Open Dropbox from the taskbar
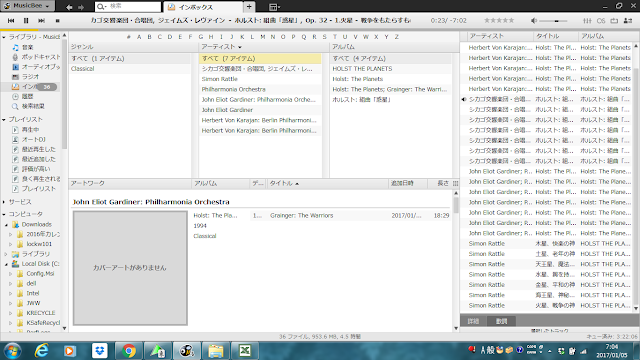 point(100,351)
